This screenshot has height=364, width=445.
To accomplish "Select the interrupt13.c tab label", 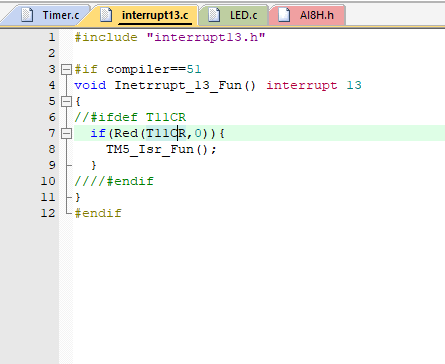I will (155, 15).
